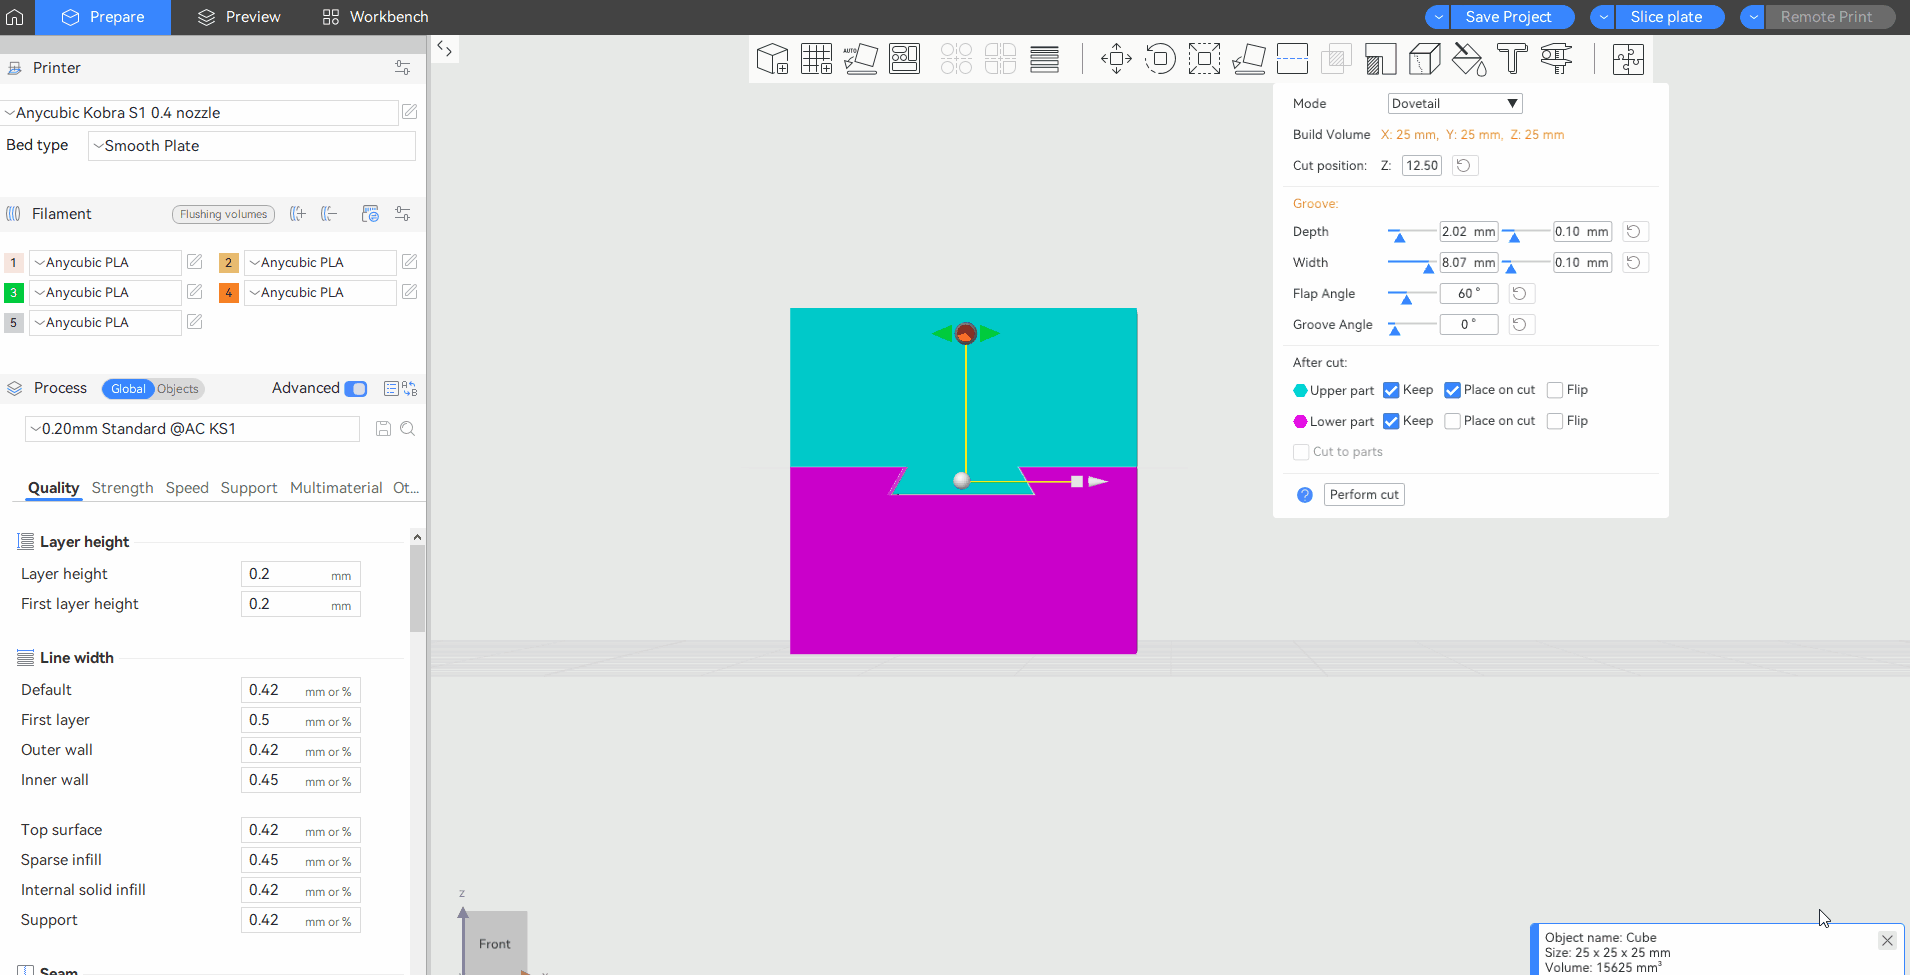The width and height of the screenshot is (1910, 975).
Task: Reset the cut position Z value
Action: point(1463,166)
